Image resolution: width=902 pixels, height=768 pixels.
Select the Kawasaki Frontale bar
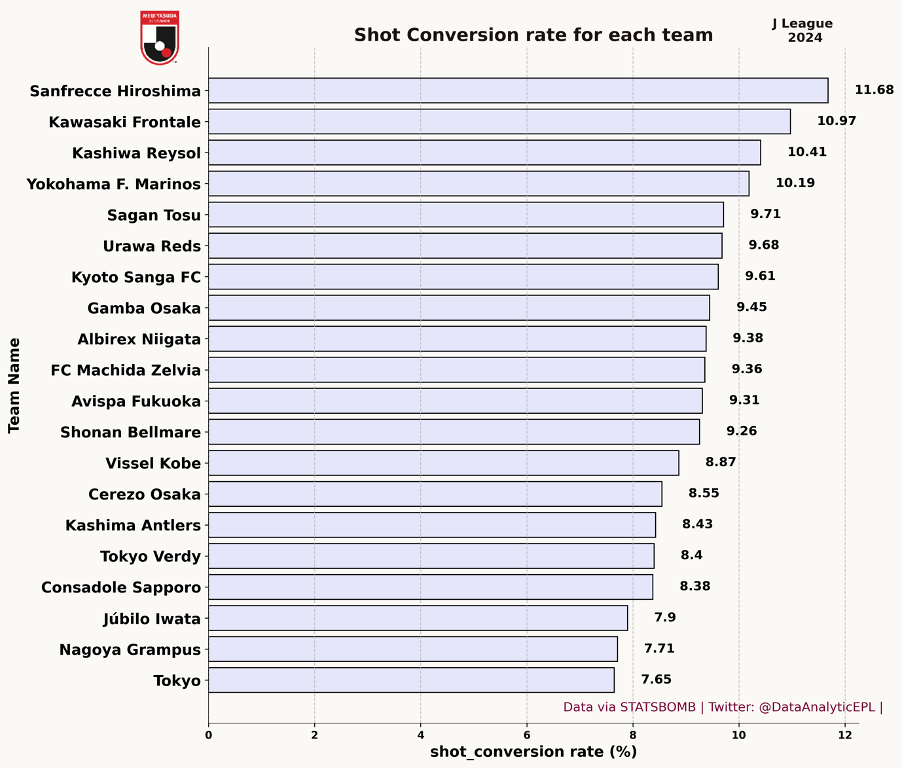pos(499,122)
